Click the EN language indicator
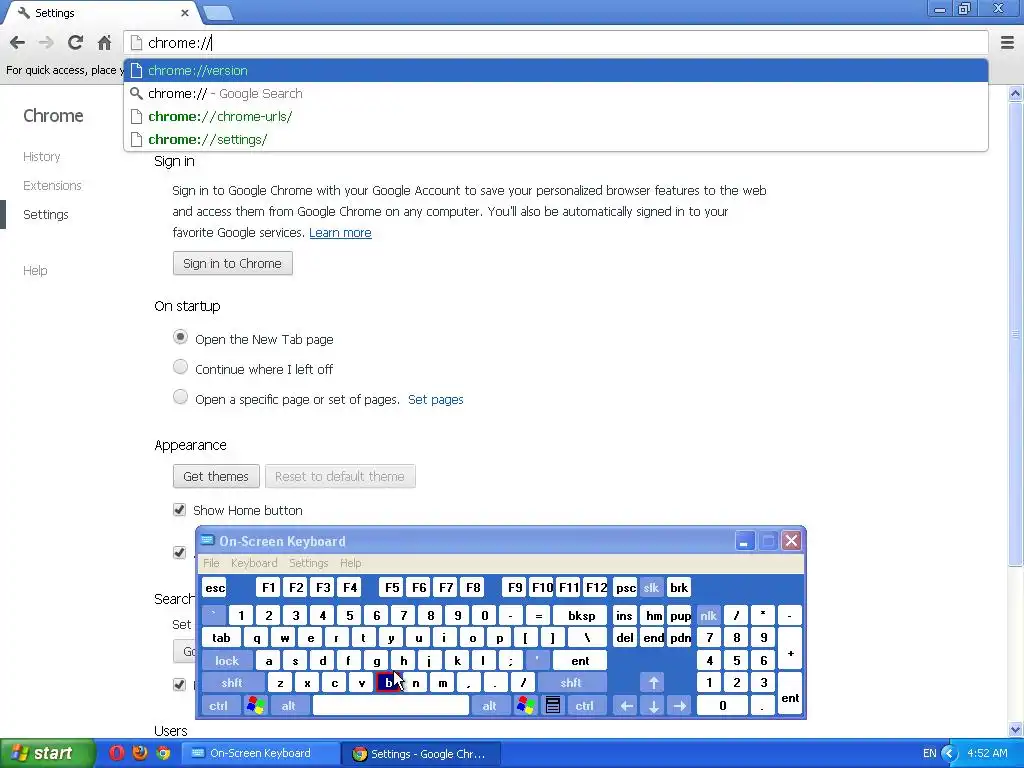 [x=929, y=753]
